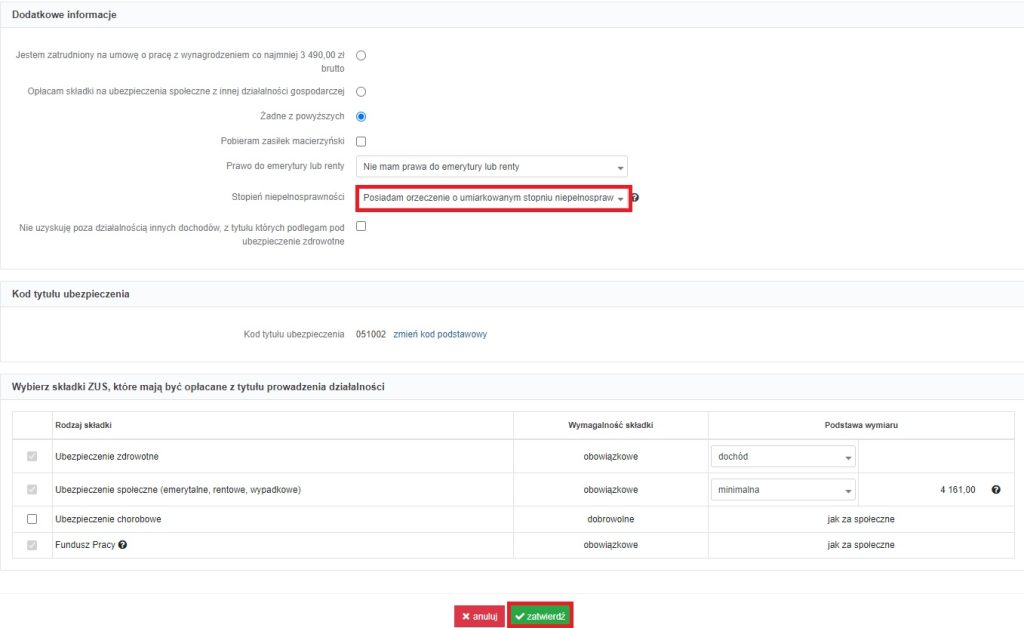1024x628 pixels.
Task: Click the Żadne z powyższych label text
Action: [x=302, y=116]
